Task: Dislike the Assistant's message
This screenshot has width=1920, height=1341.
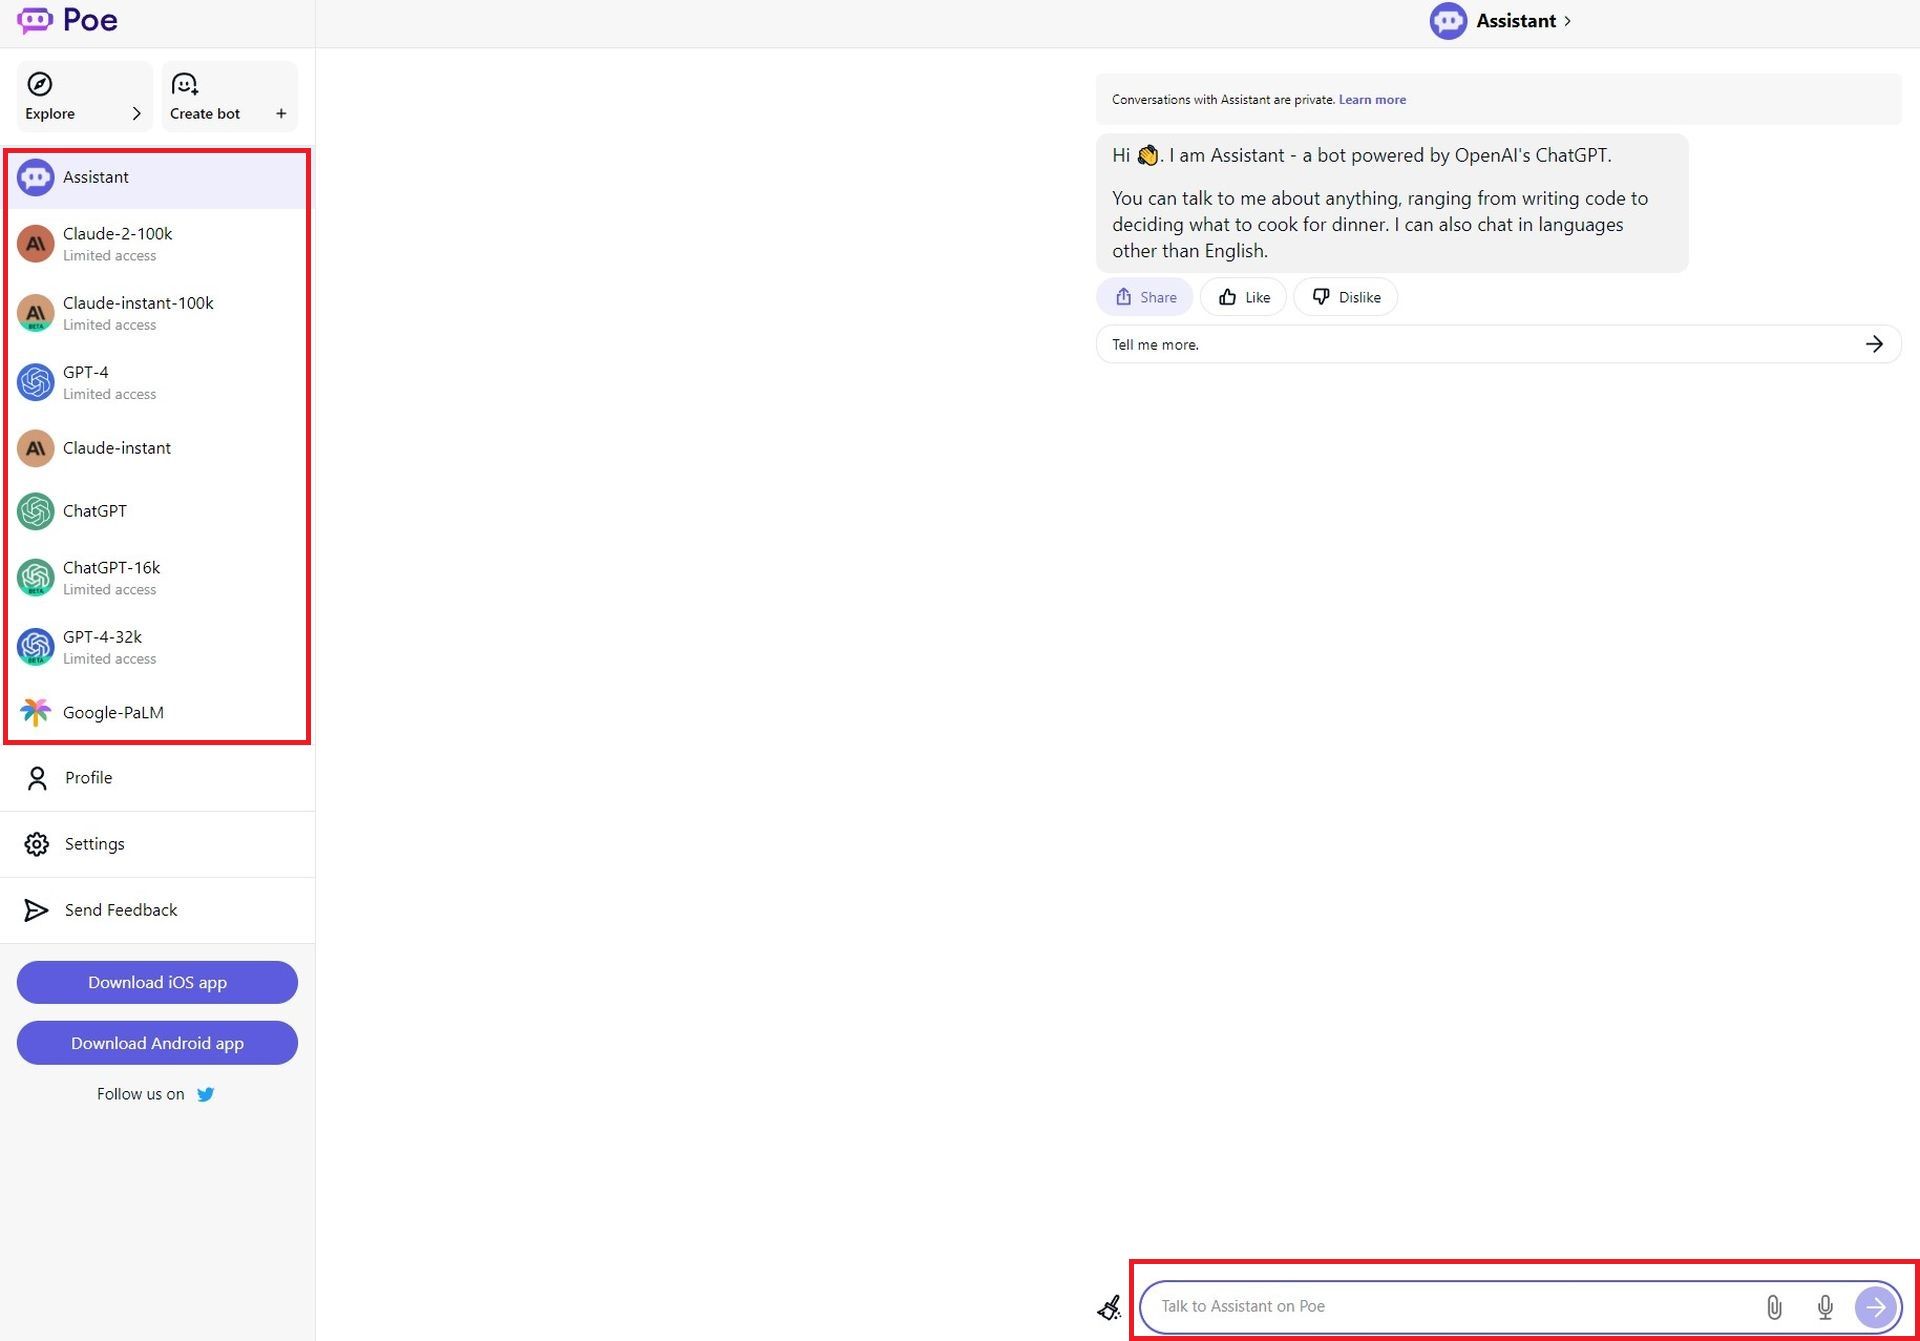Action: (1346, 297)
